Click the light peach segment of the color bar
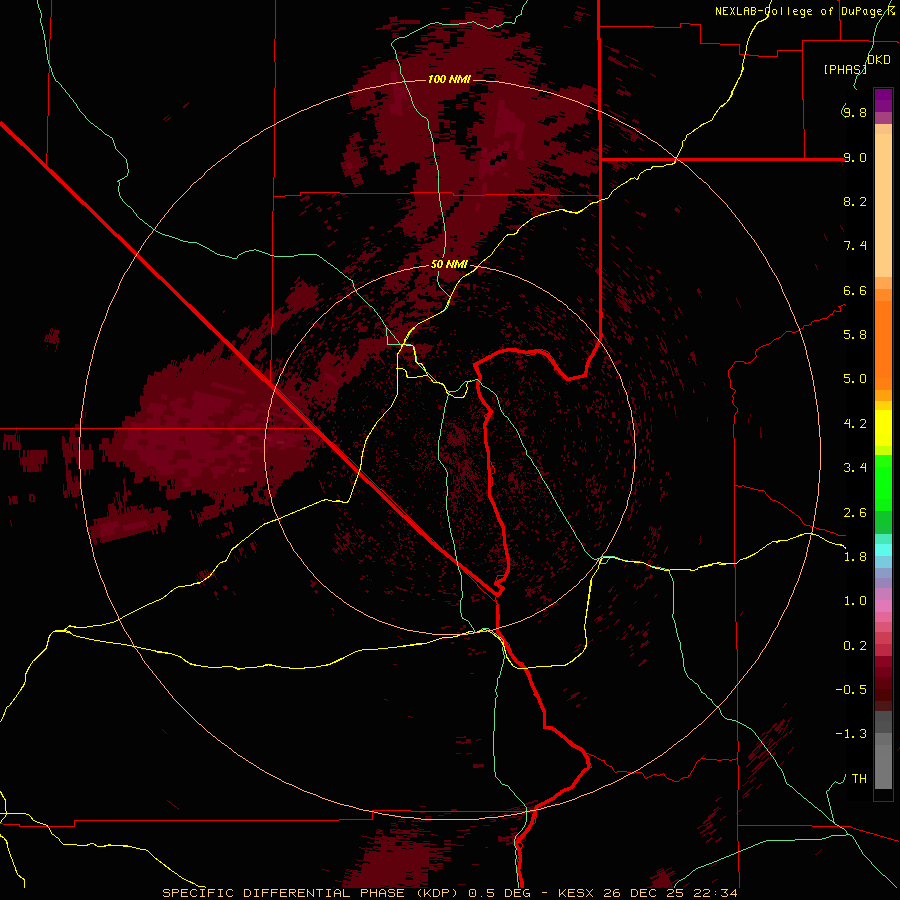 (x=883, y=205)
